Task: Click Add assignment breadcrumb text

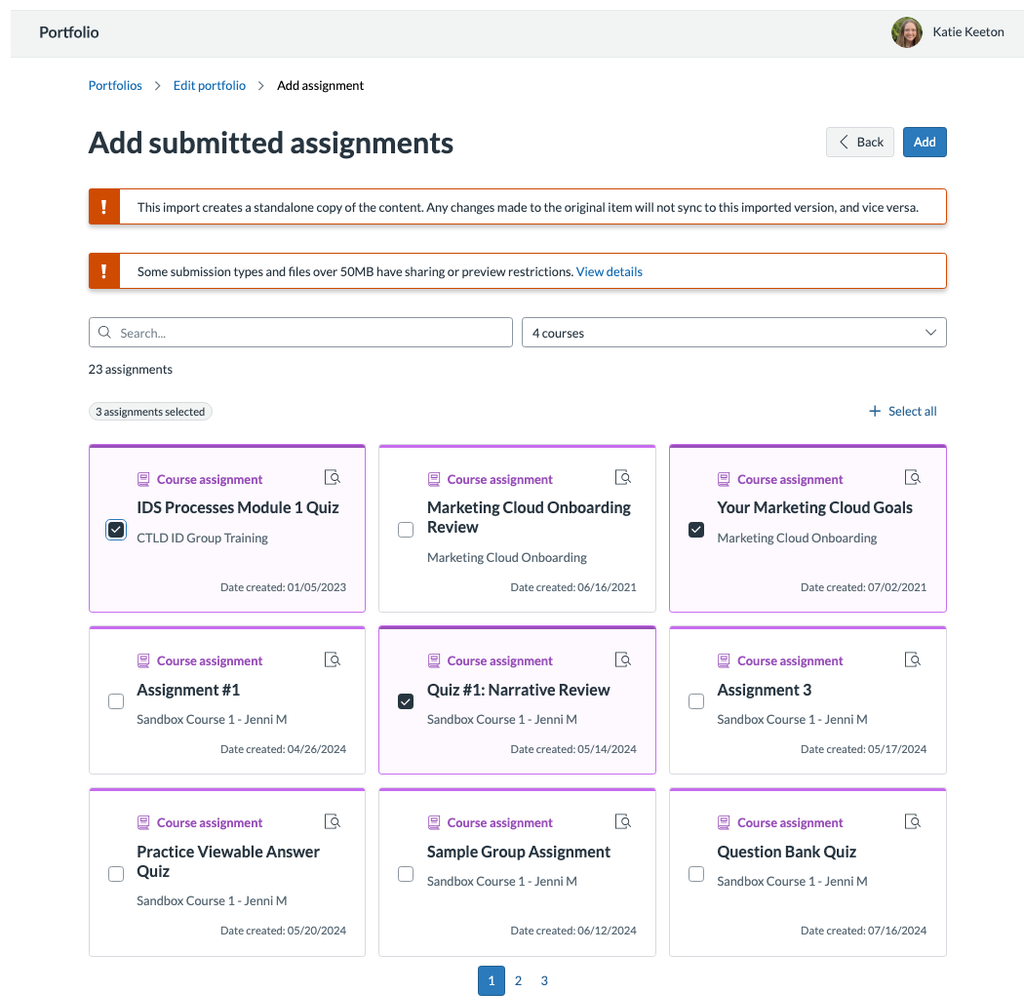Action: [320, 86]
